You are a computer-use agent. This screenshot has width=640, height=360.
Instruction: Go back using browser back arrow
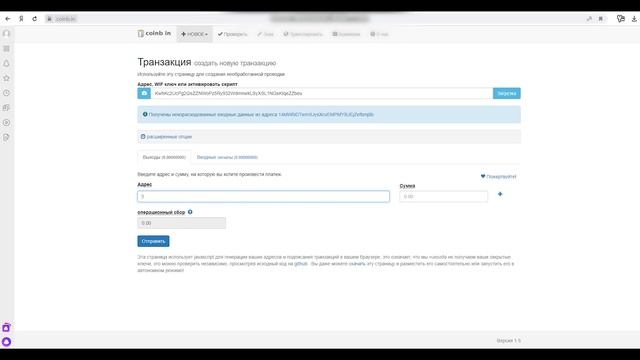point(8,19)
